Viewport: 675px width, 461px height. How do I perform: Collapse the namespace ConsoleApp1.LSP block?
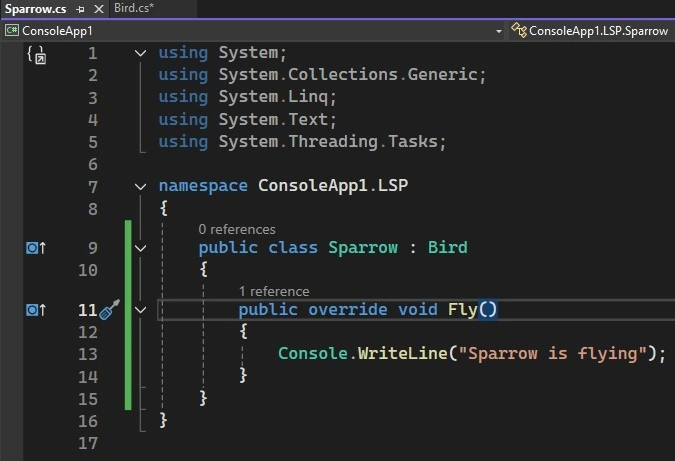[x=140, y=186]
